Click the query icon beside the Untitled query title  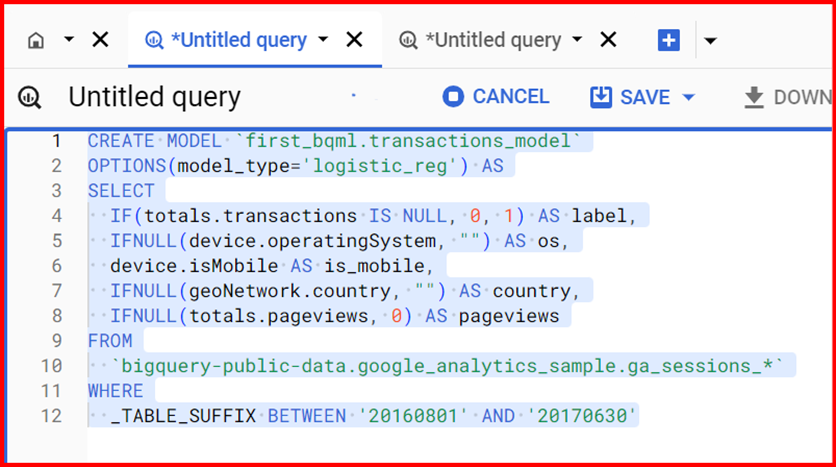[29, 97]
